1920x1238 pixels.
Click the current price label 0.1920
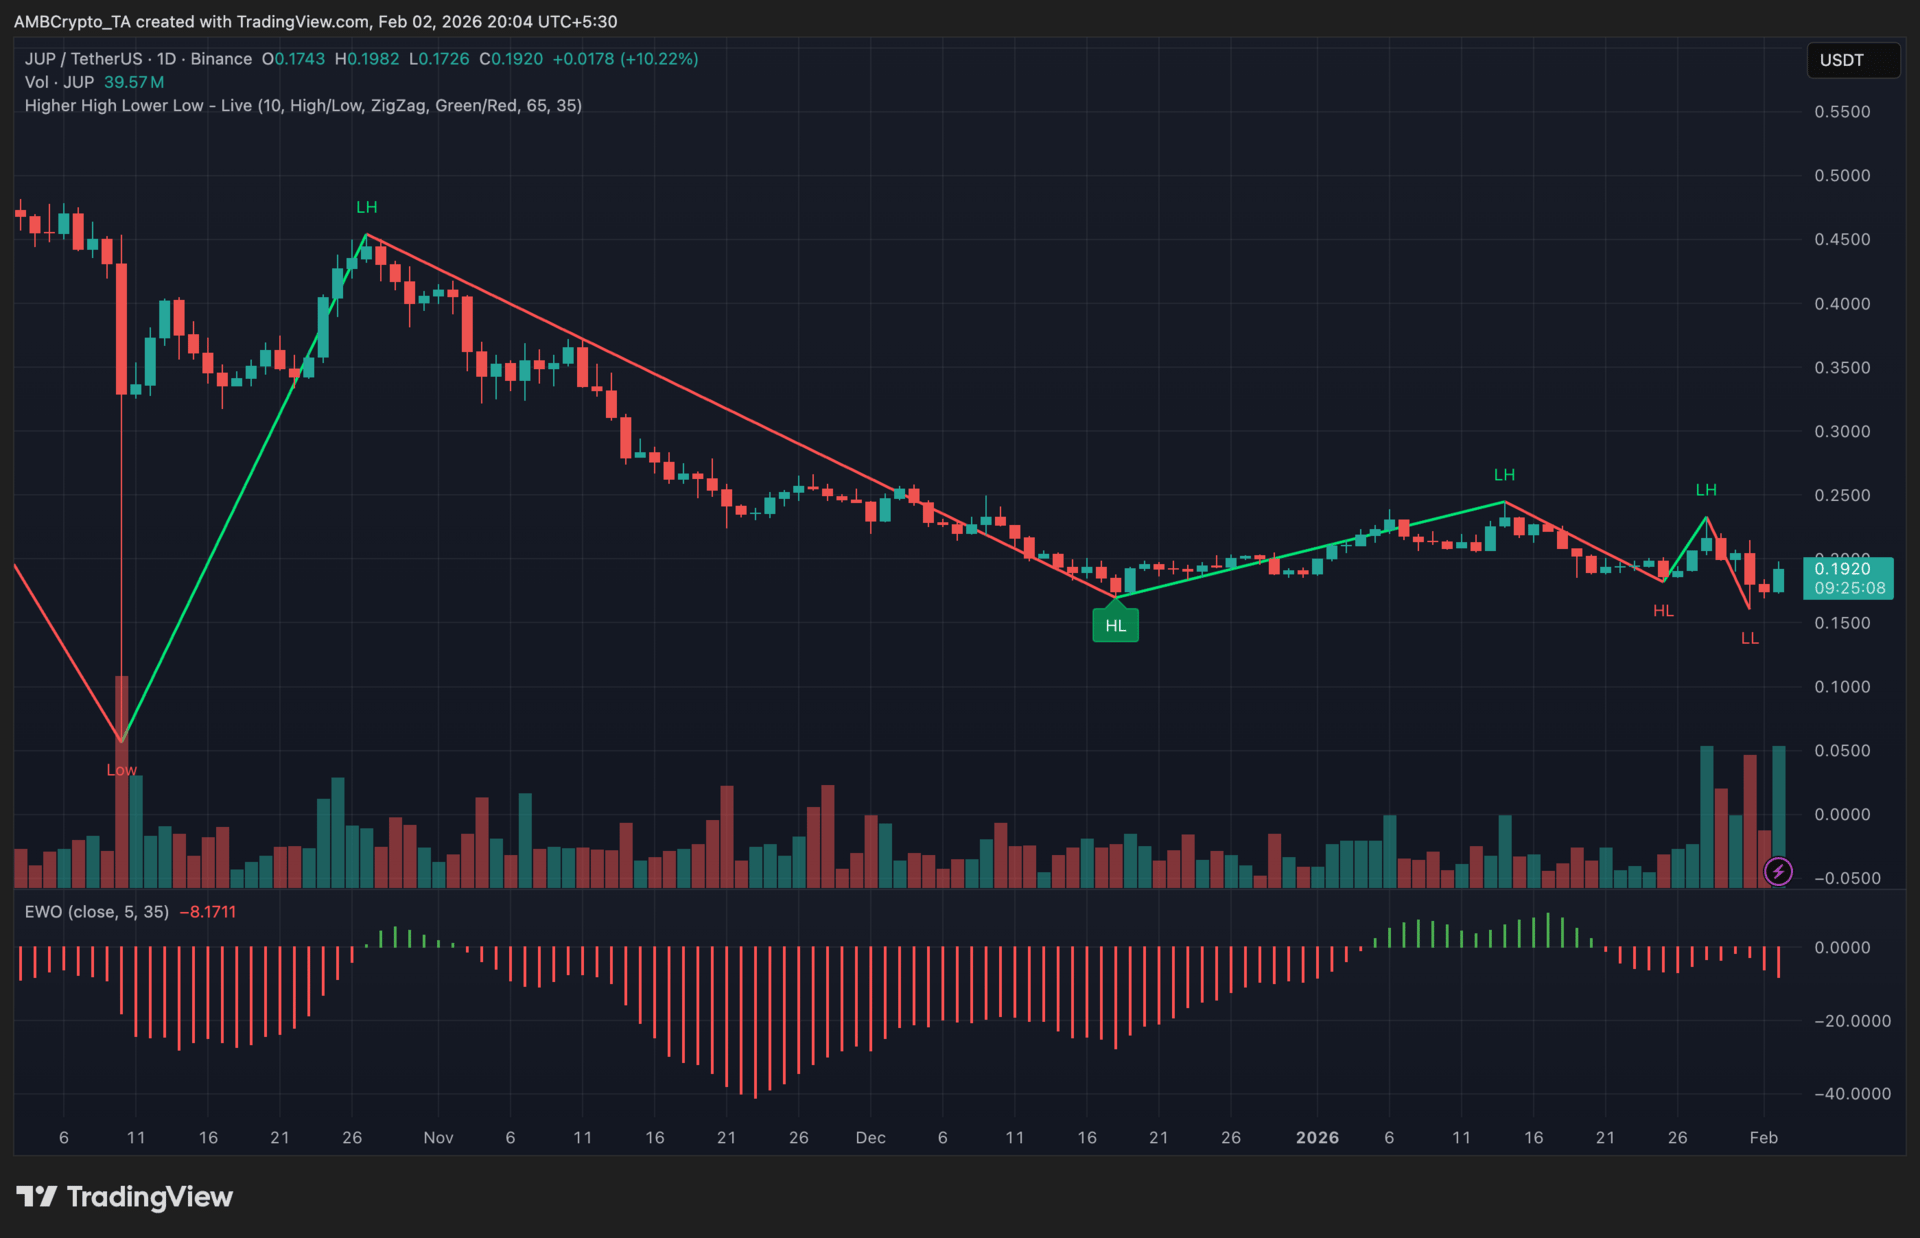(x=1842, y=569)
